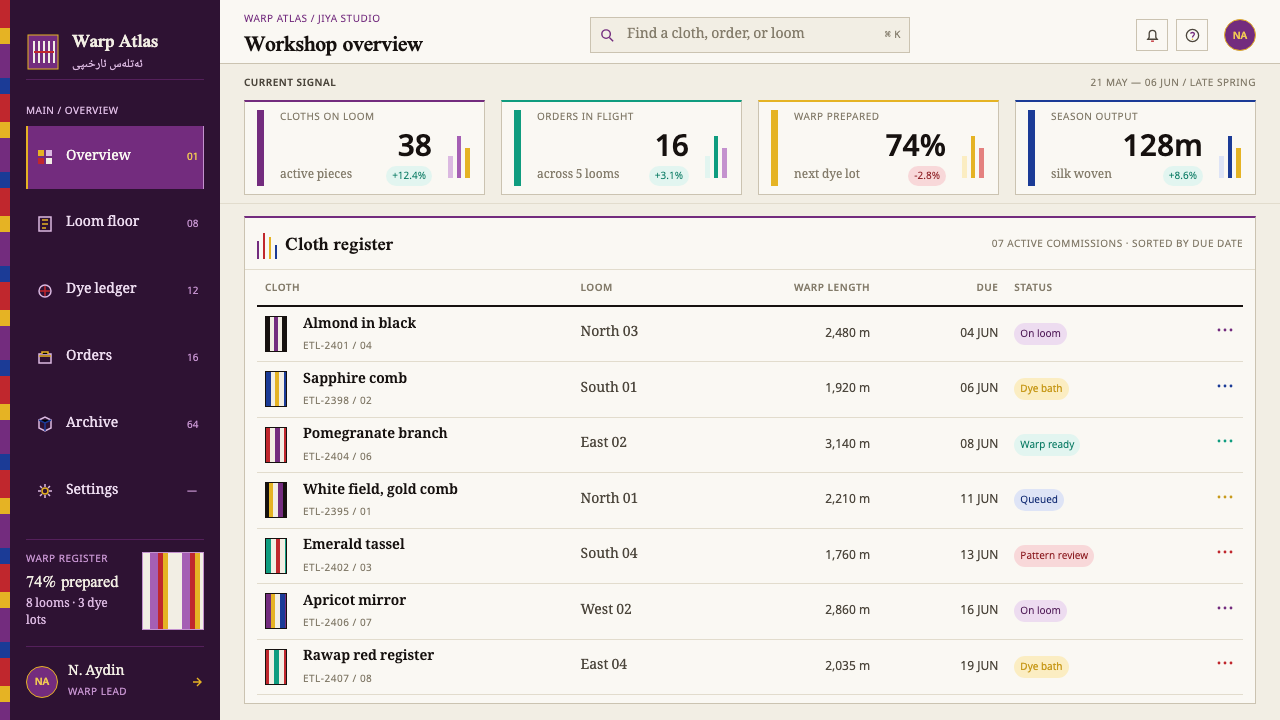Open Settings in the sidebar

tap(115, 491)
